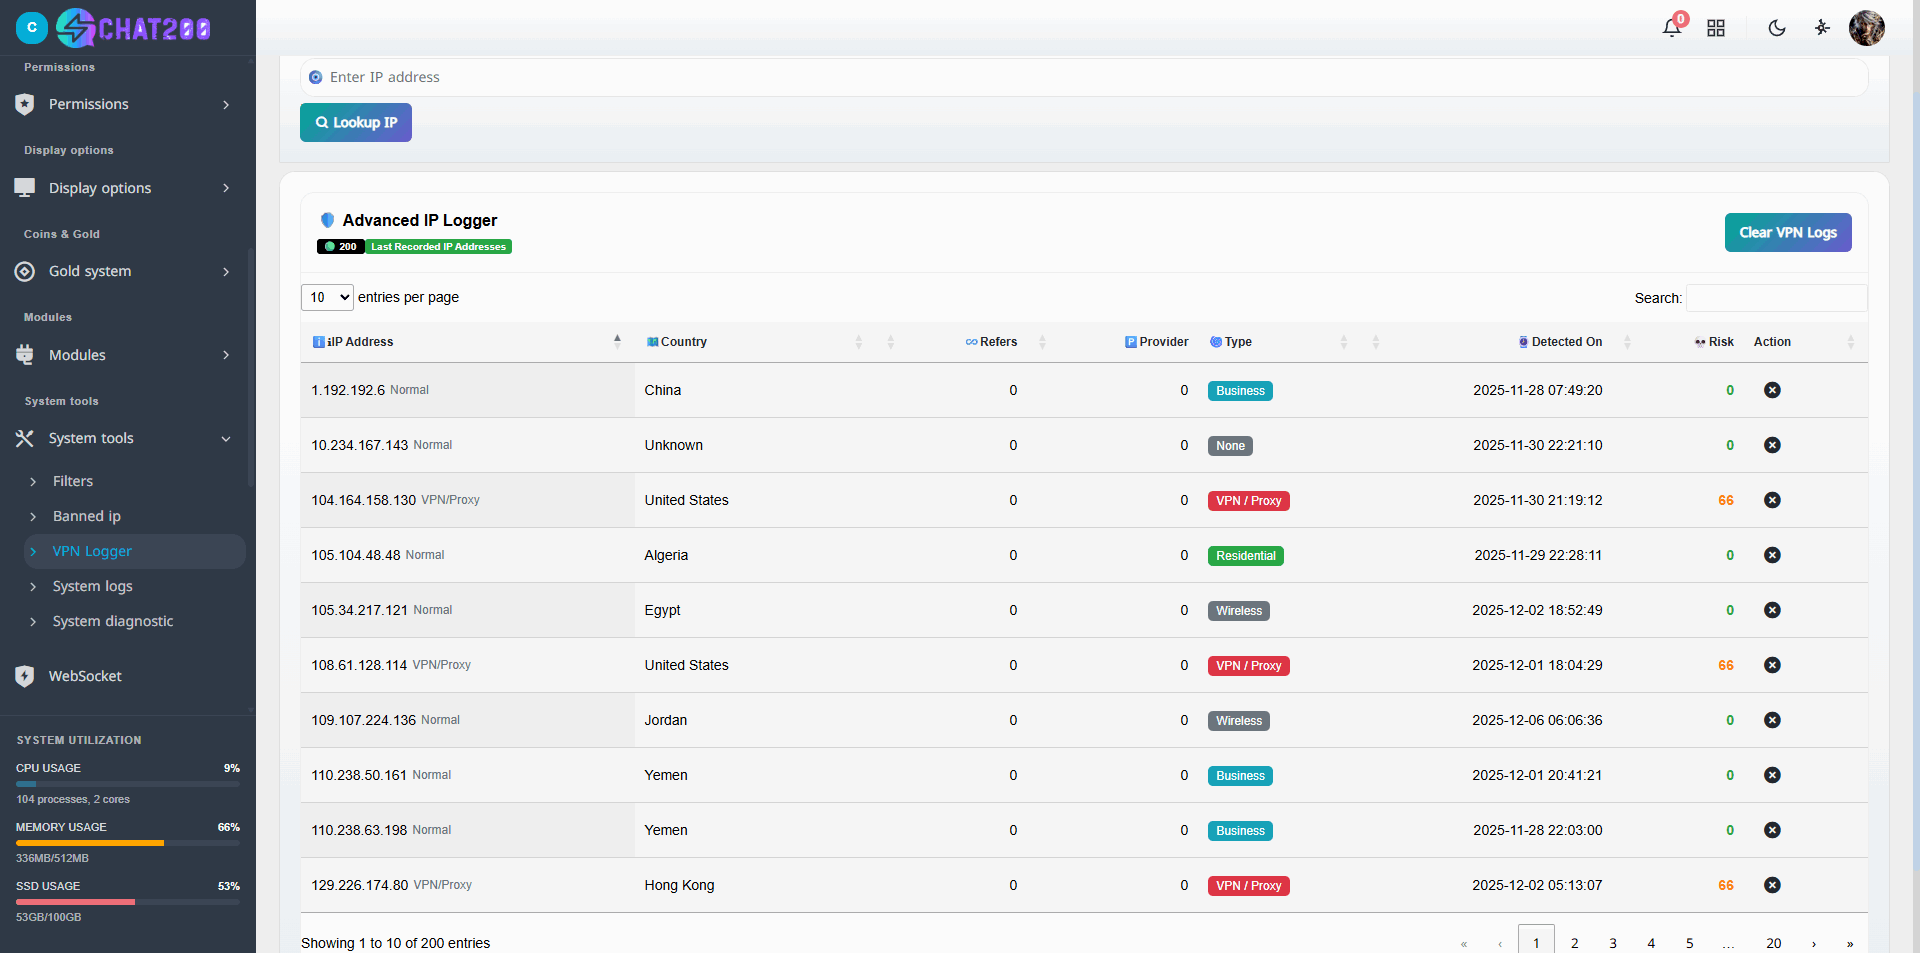Expand the Display options menu
This screenshot has width=1920, height=953.
tap(100, 187)
